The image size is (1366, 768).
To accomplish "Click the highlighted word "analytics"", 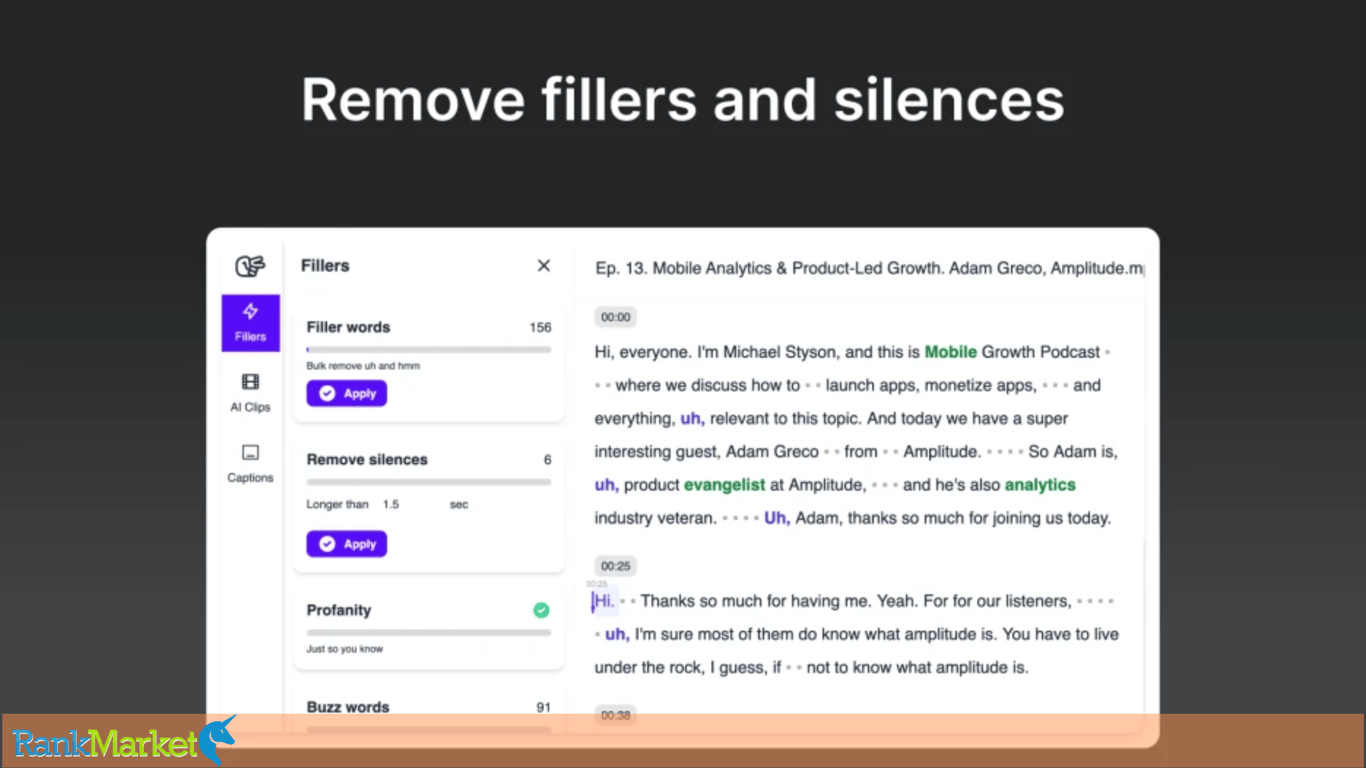I will click(1040, 485).
